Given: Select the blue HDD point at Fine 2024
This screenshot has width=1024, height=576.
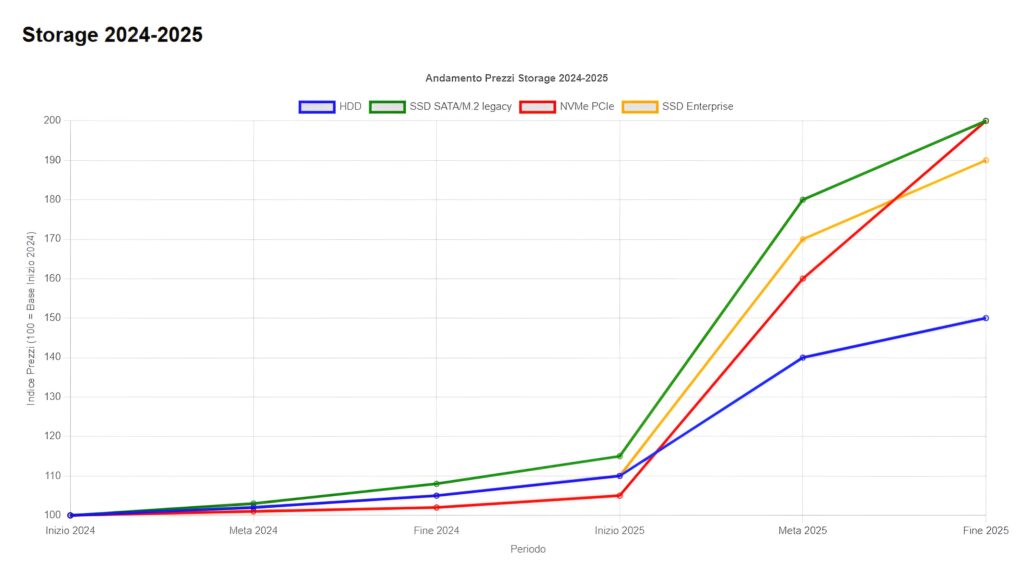Looking at the screenshot, I should 436,495.
